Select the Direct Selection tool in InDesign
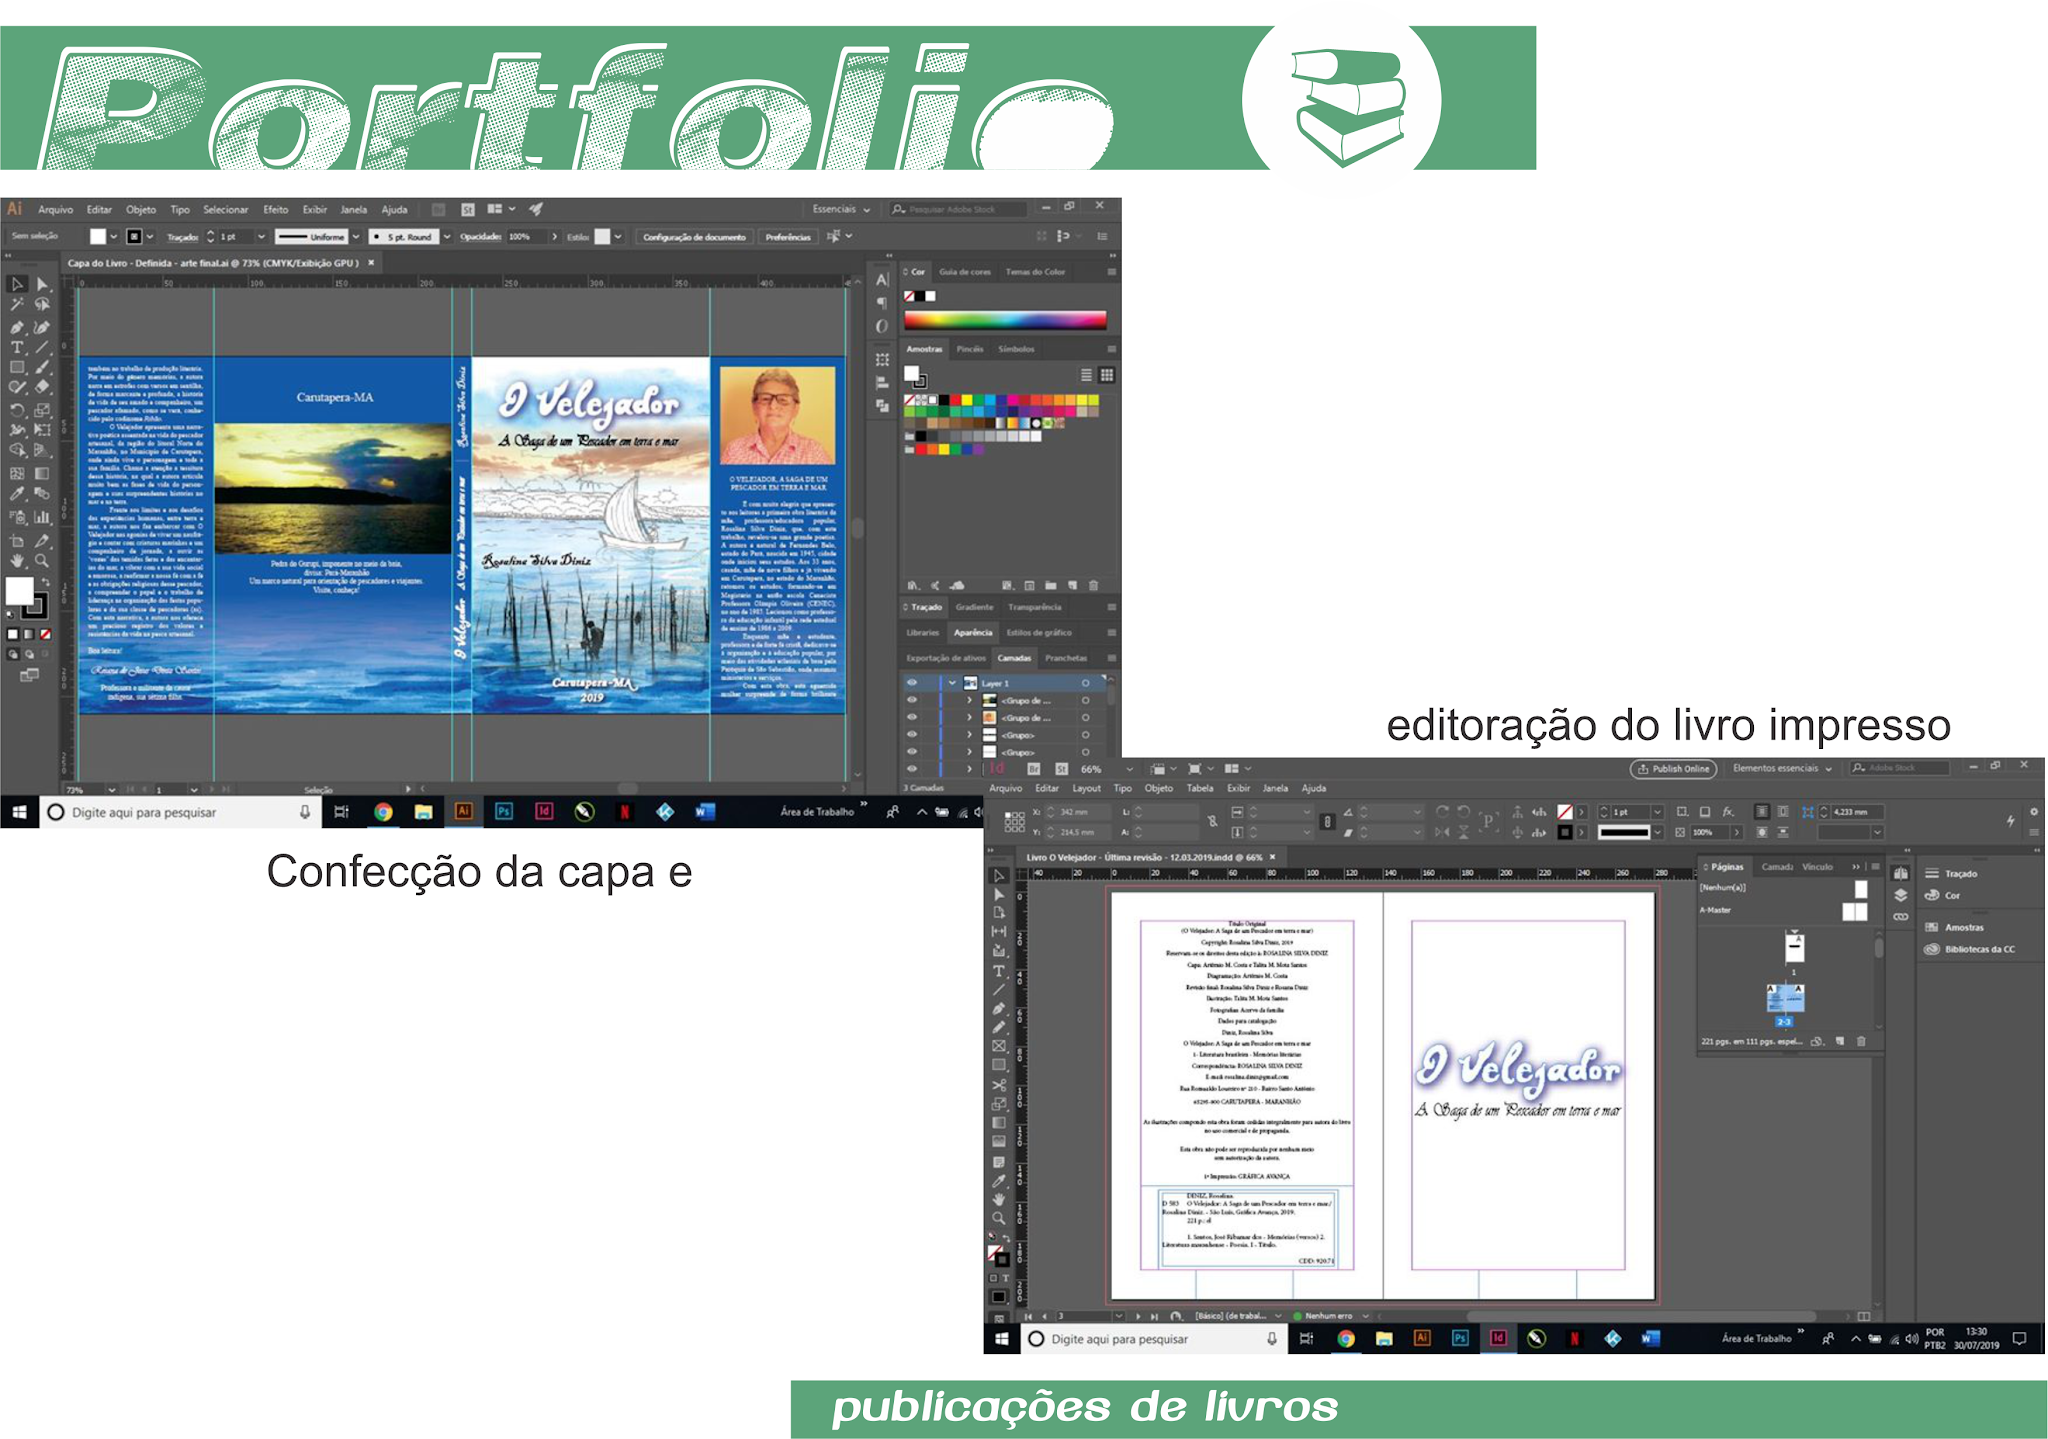The image size is (2048, 1439). (998, 894)
